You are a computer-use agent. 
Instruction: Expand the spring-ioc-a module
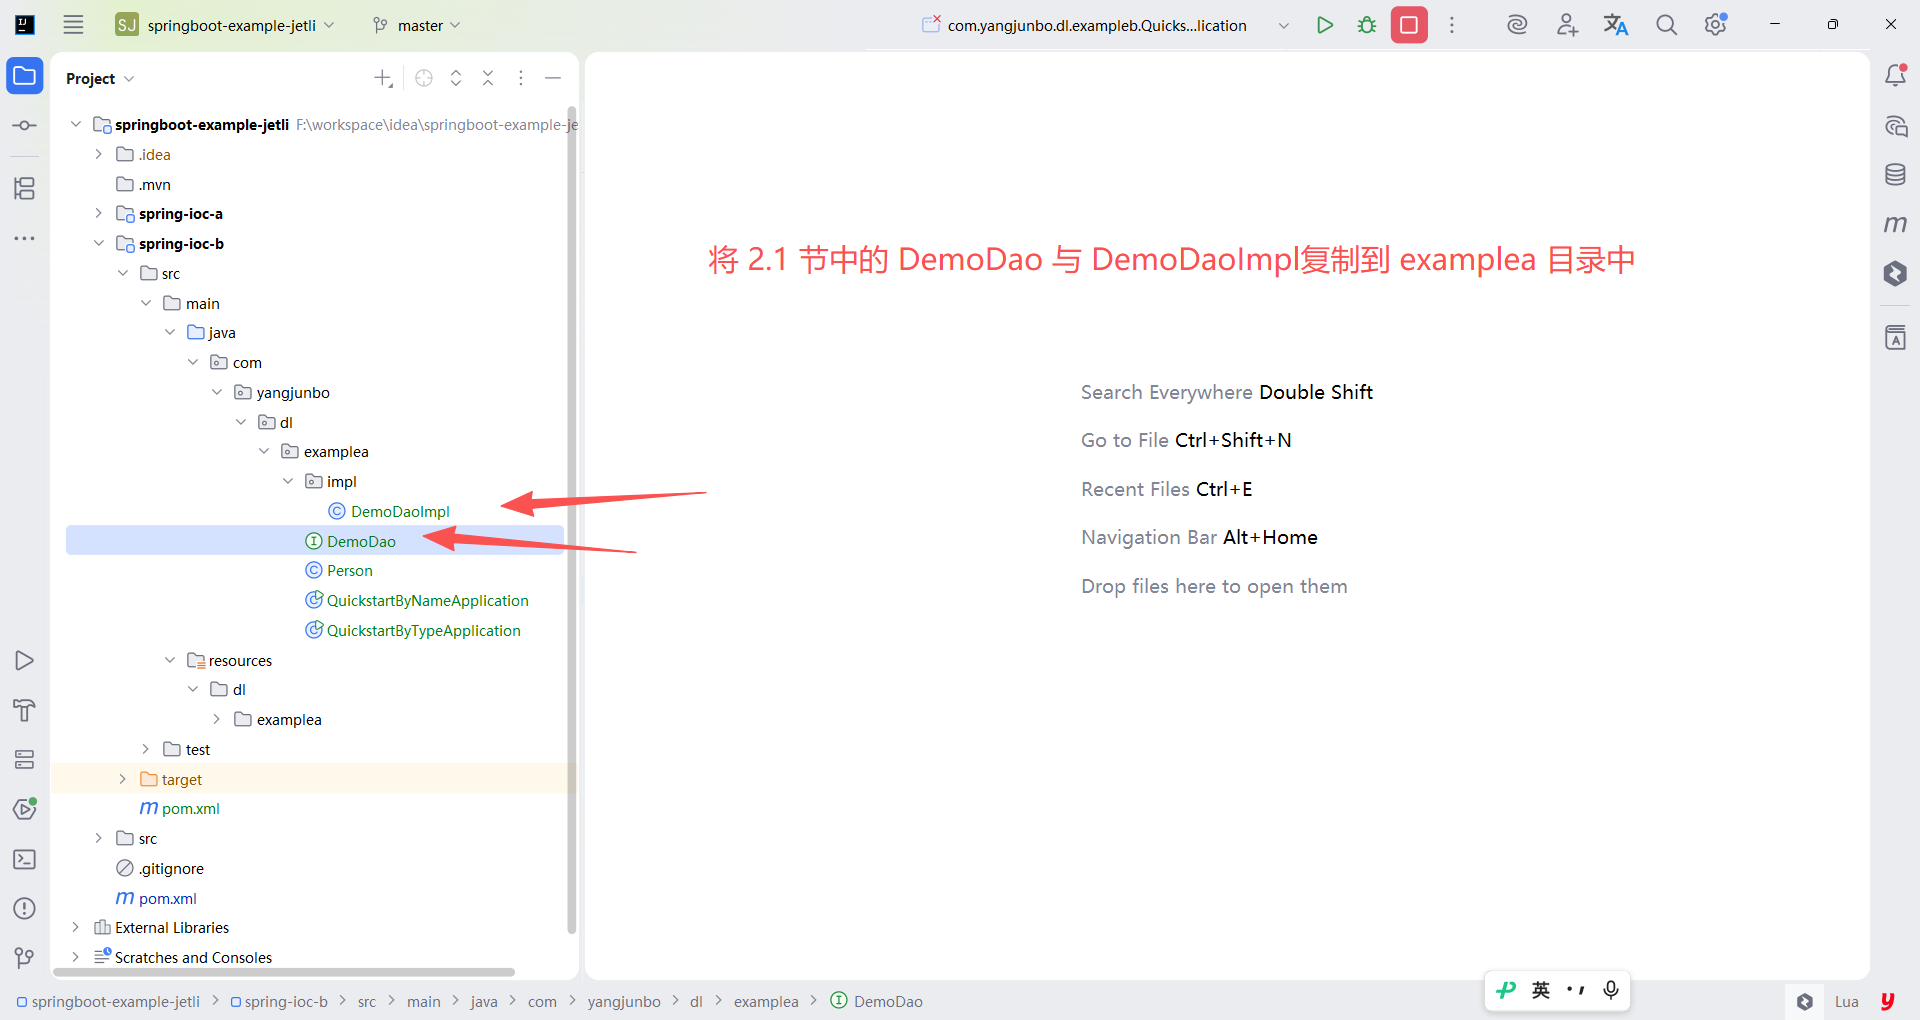coord(98,214)
